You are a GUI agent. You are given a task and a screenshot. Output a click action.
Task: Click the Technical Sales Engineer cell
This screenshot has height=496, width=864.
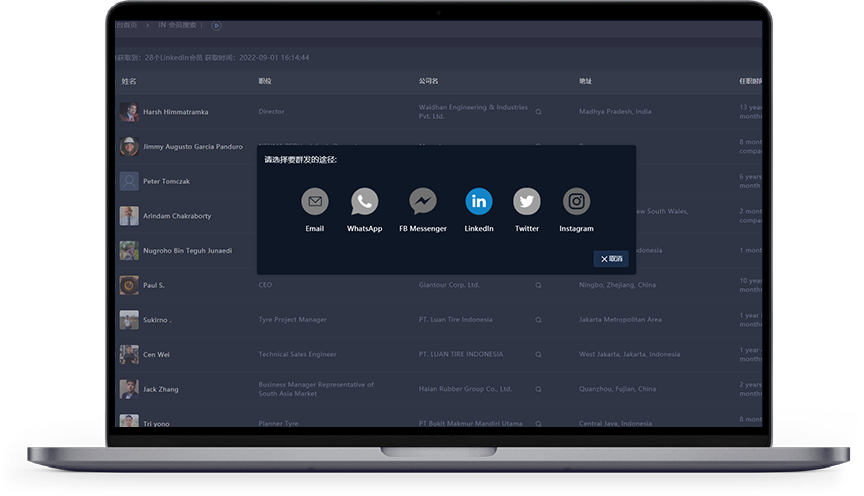[298, 354]
